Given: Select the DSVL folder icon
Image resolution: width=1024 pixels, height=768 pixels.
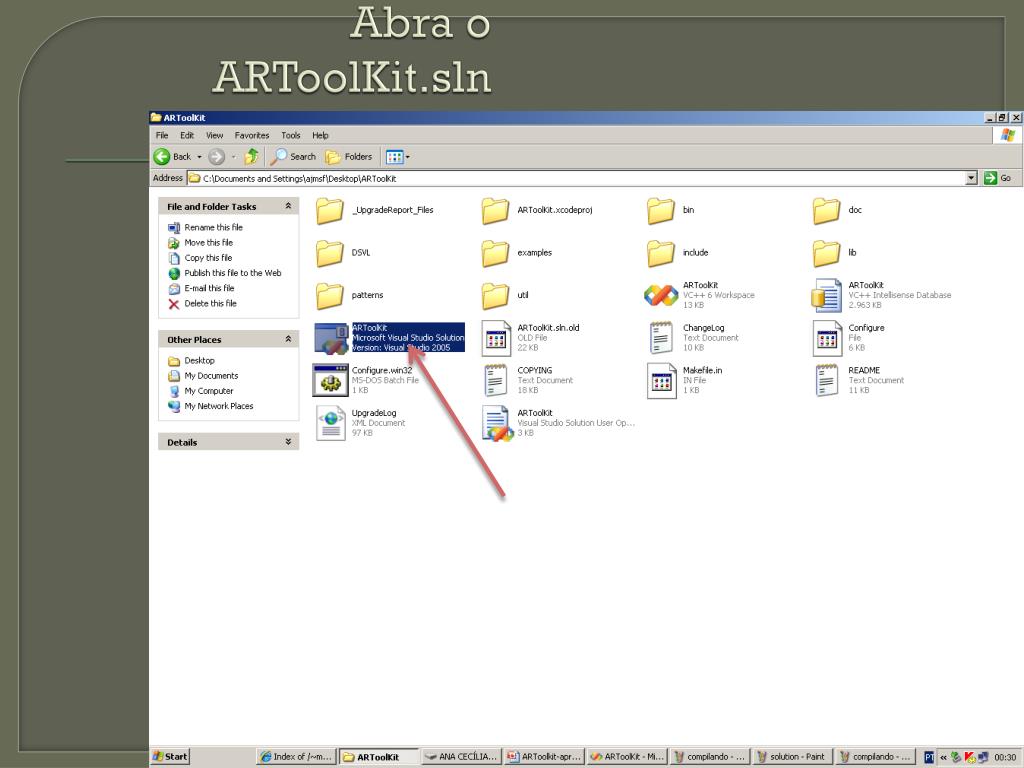Looking at the screenshot, I should coord(330,253).
